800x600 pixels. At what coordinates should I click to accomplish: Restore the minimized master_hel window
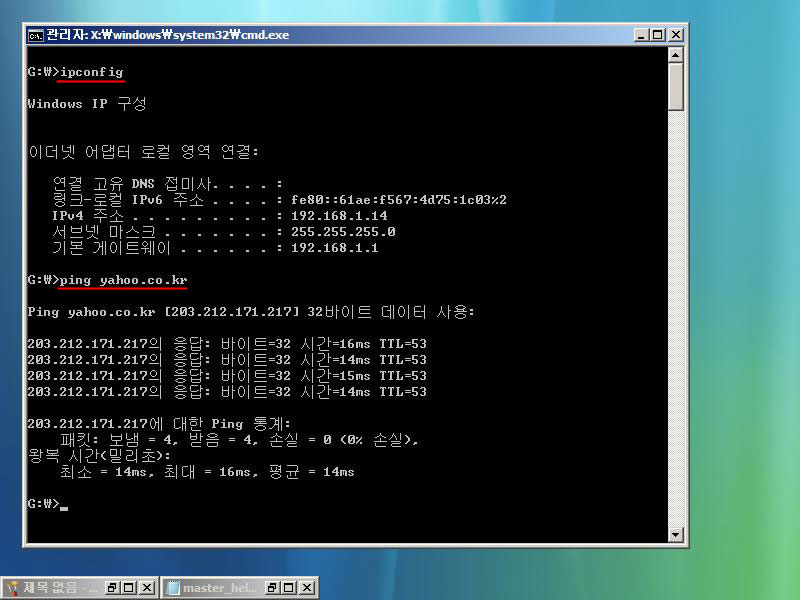272,588
